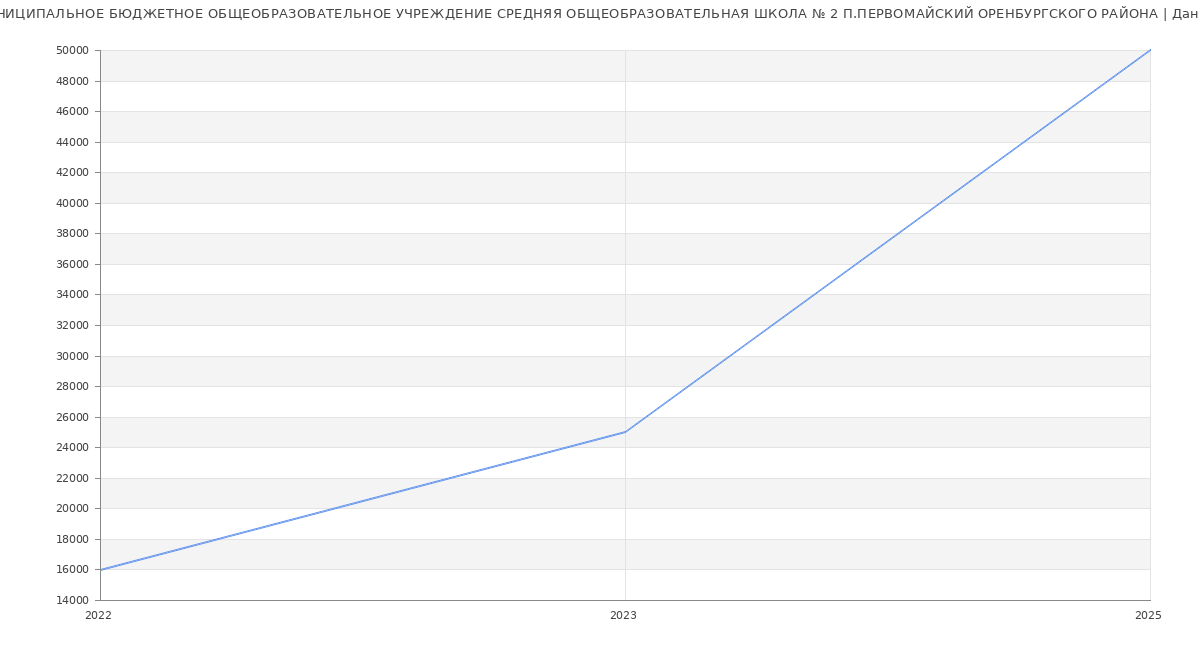The image size is (1200, 650).
Task: Click the 18000 y-axis label
Action: (72, 540)
